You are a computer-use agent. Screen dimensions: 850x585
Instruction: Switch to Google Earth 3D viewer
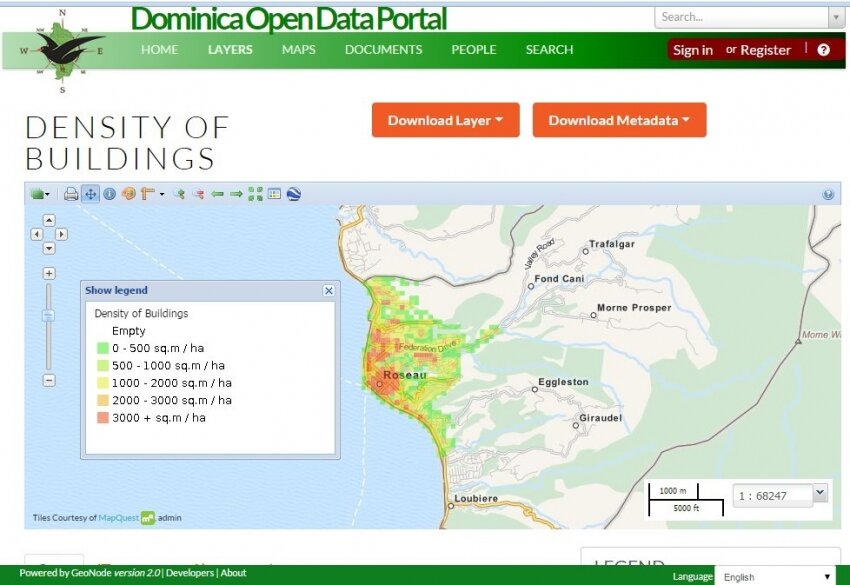point(293,194)
